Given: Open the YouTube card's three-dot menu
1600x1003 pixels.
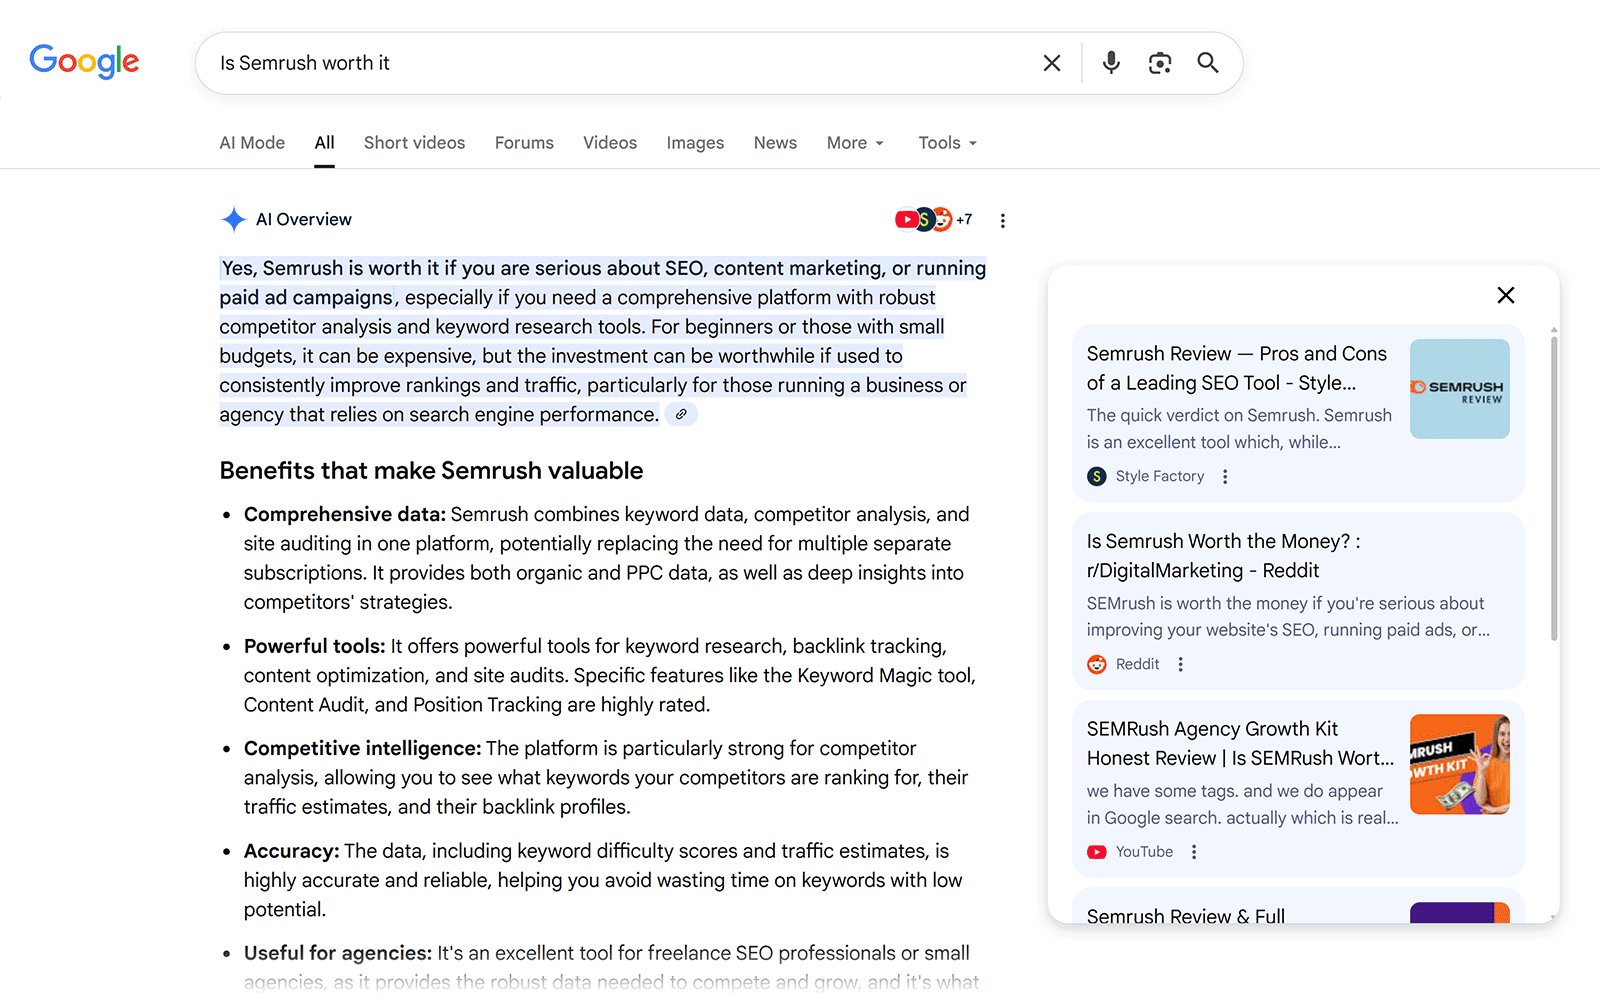Looking at the screenshot, I should pos(1194,851).
